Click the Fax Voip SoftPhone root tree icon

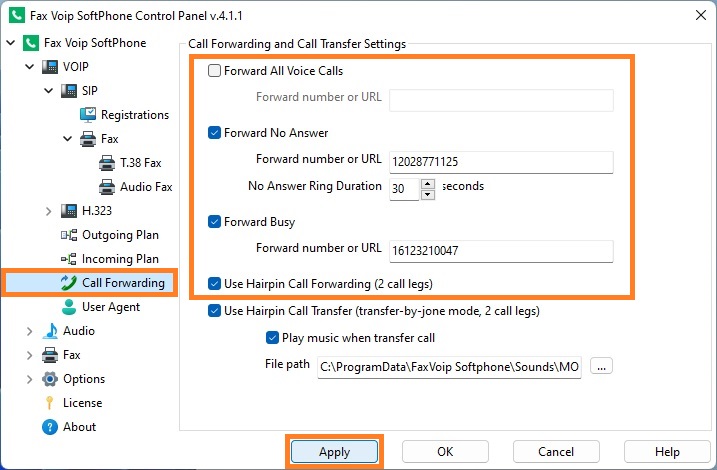[x=31, y=43]
